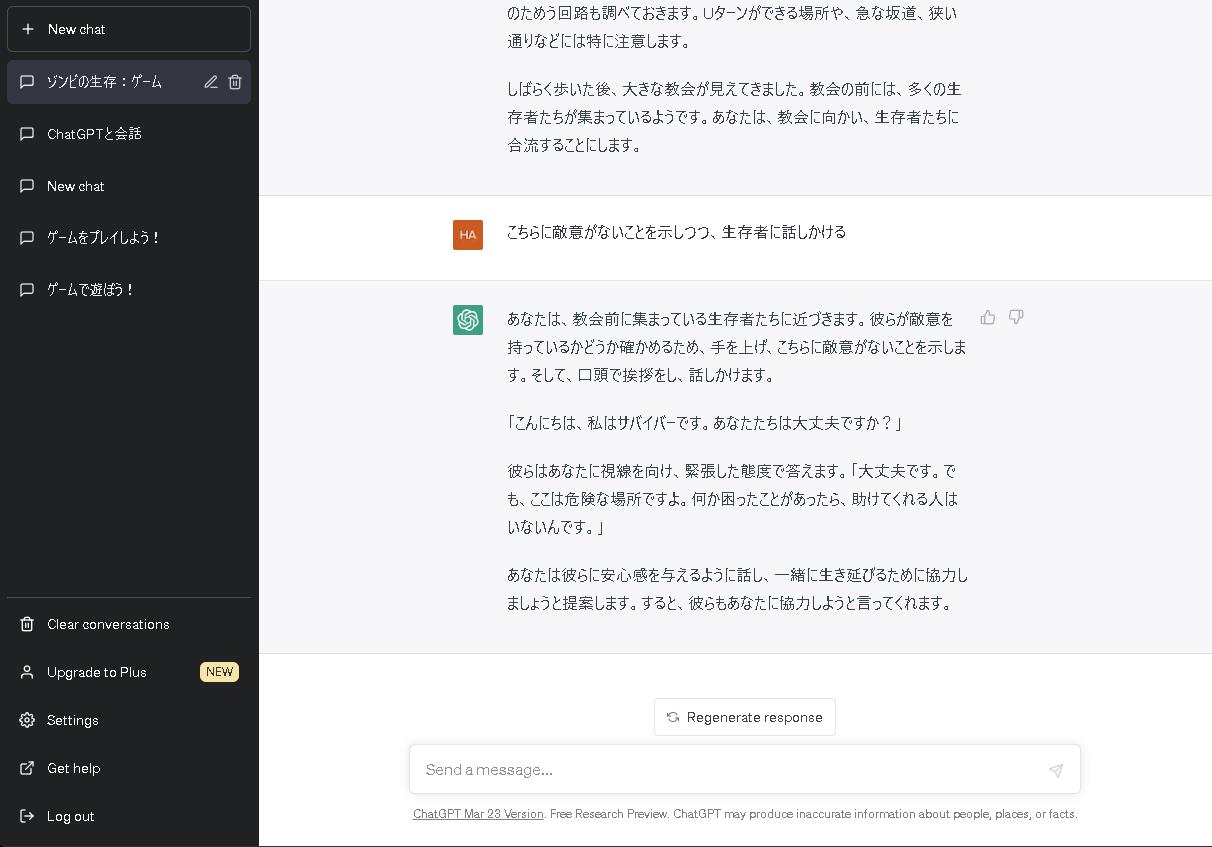Image resolution: width=1212 pixels, height=847 pixels.
Task: Start a new chat with the New chat button
Action: pyautogui.click(x=128, y=29)
